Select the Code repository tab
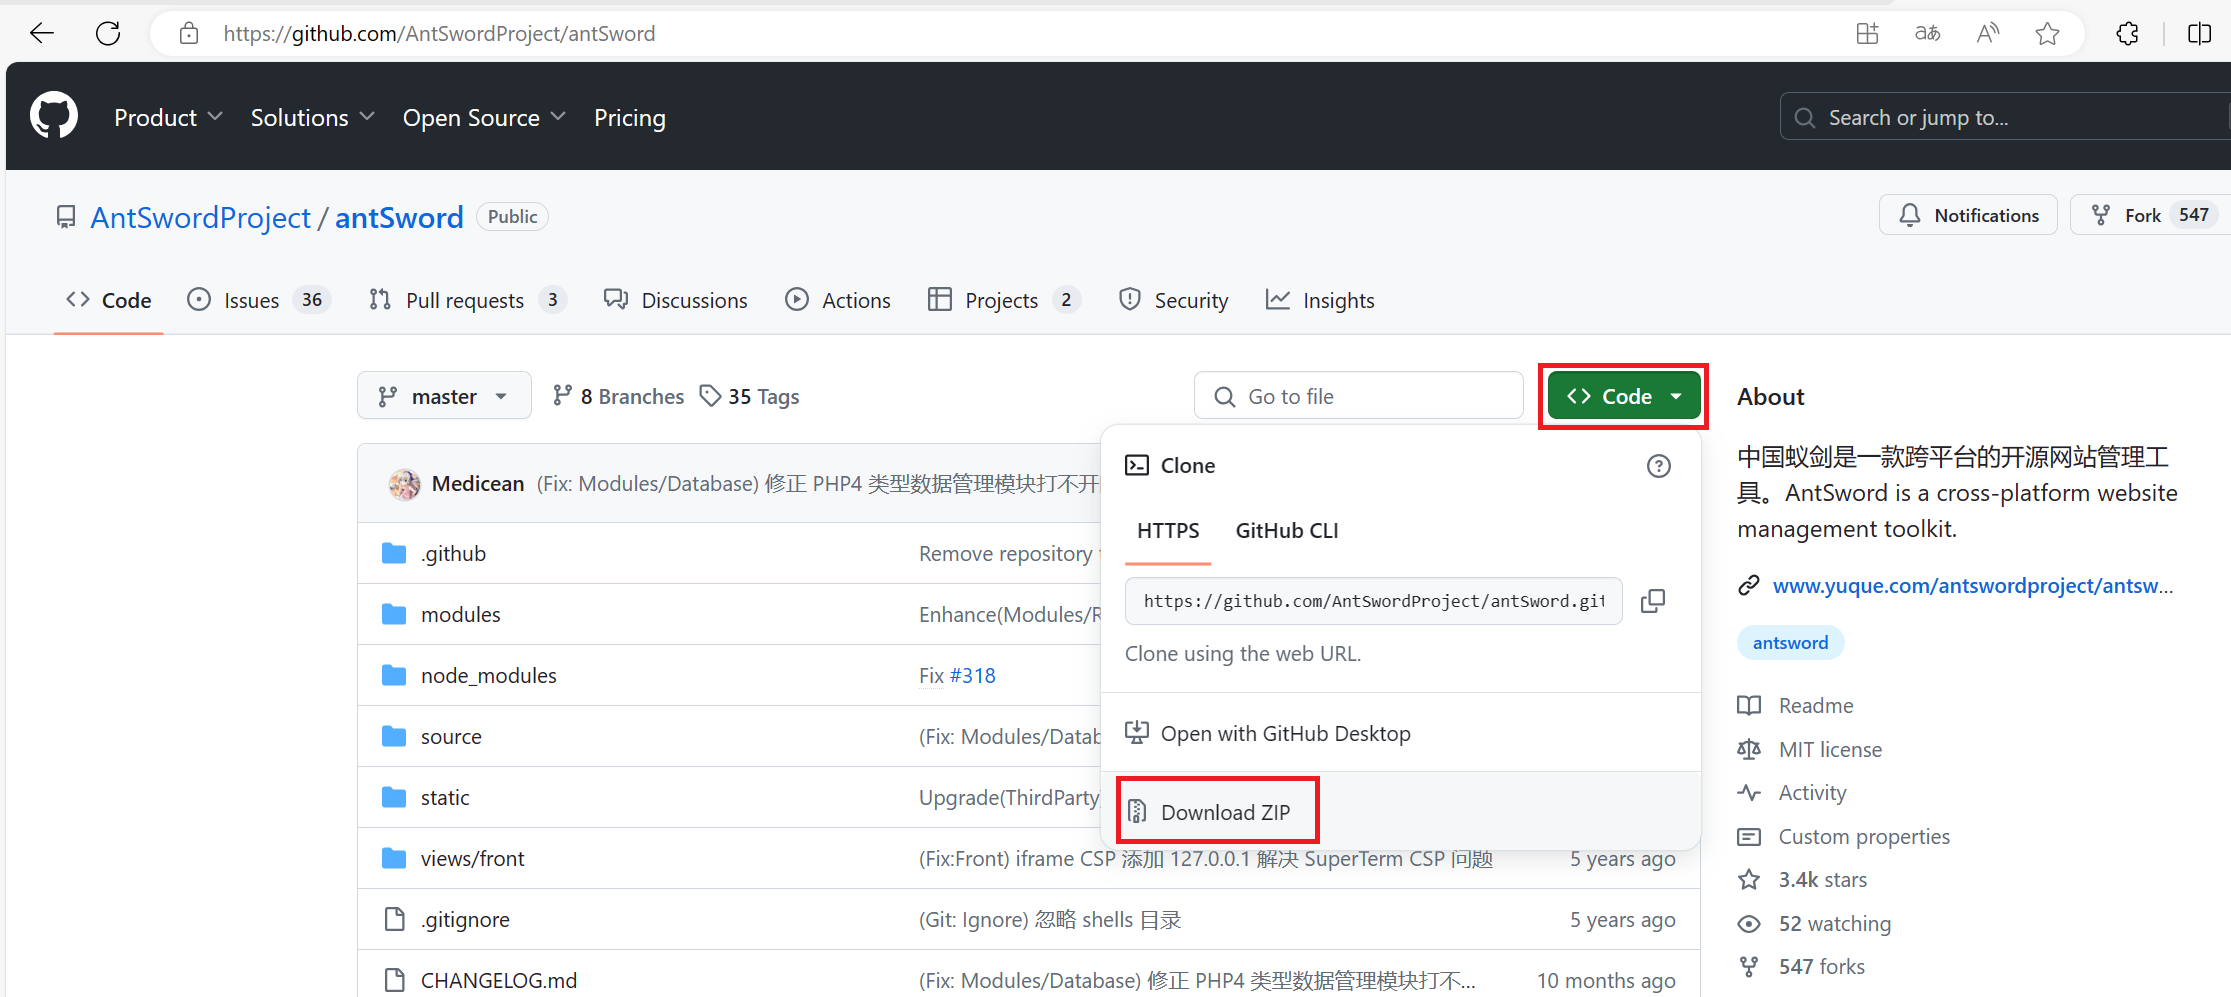The width and height of the screenshot is (2231, 997). point(108,300)
